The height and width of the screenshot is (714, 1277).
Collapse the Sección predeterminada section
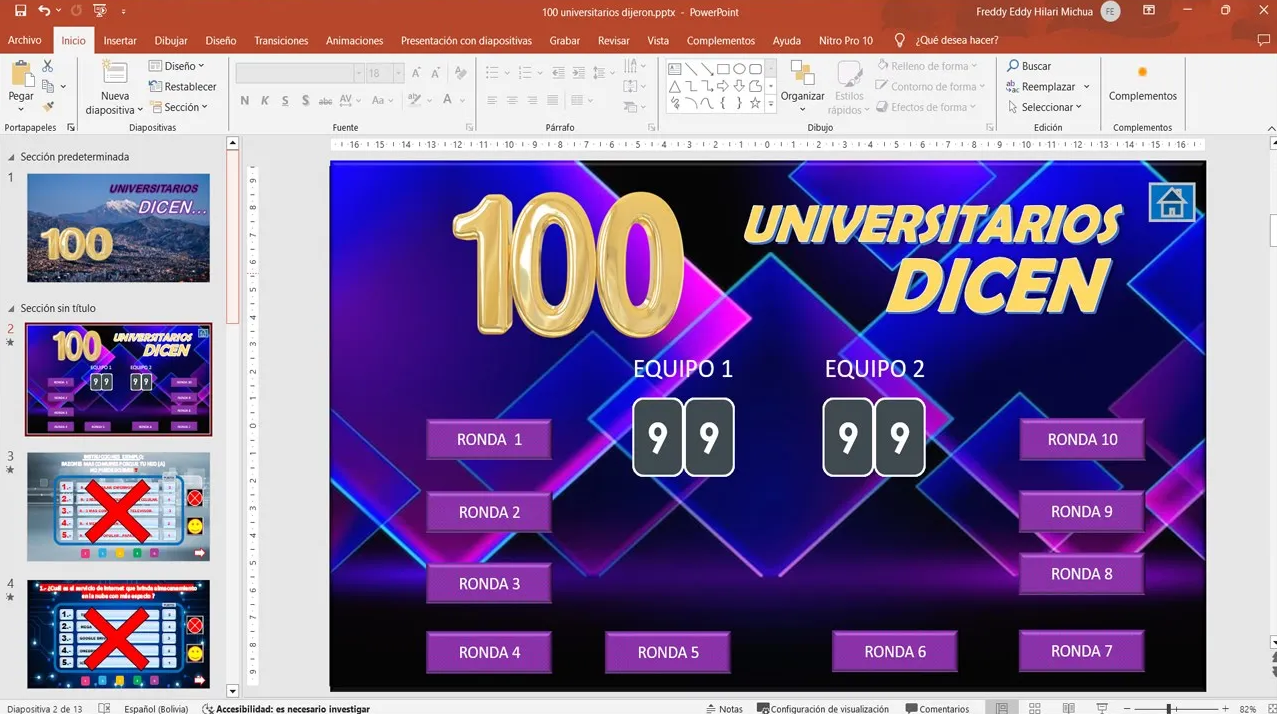[x=11, y=157]
